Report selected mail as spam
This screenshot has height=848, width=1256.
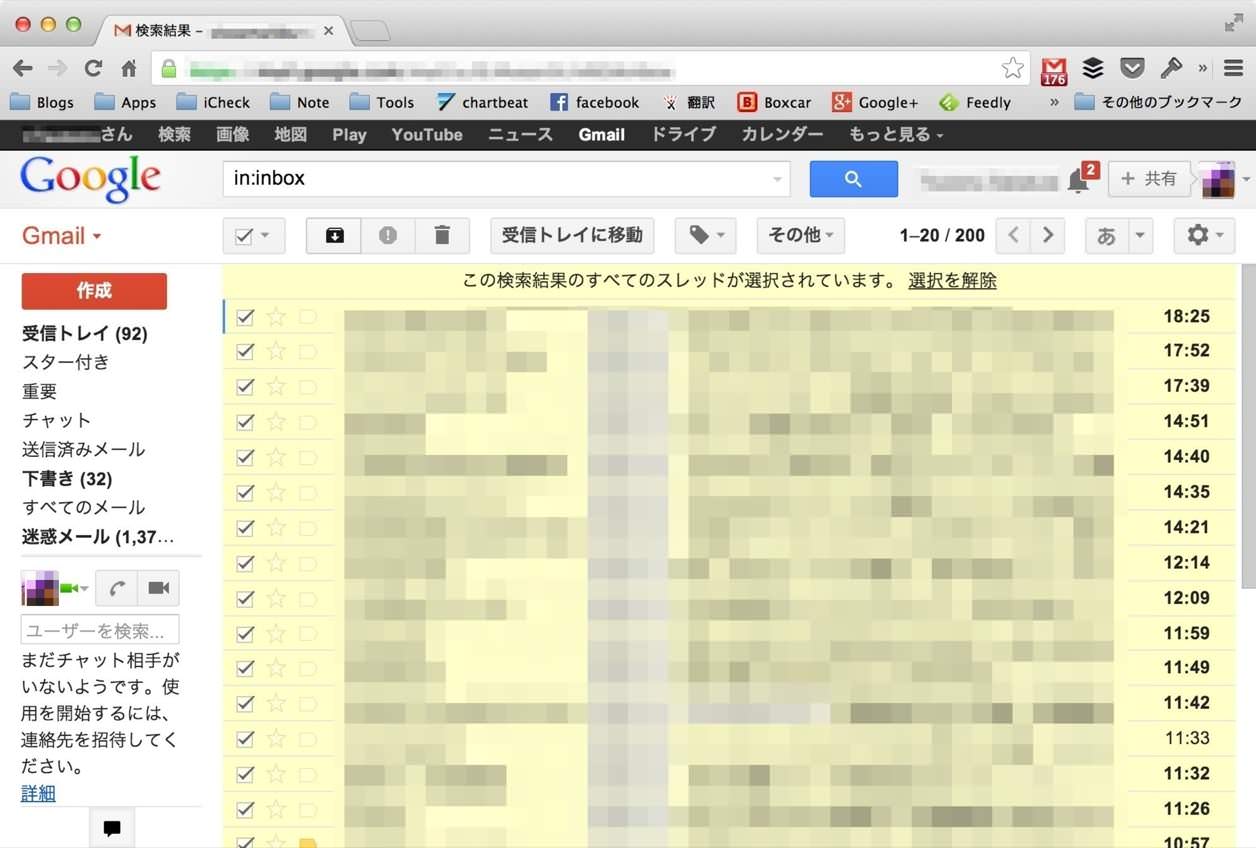[x=388, y=236]
